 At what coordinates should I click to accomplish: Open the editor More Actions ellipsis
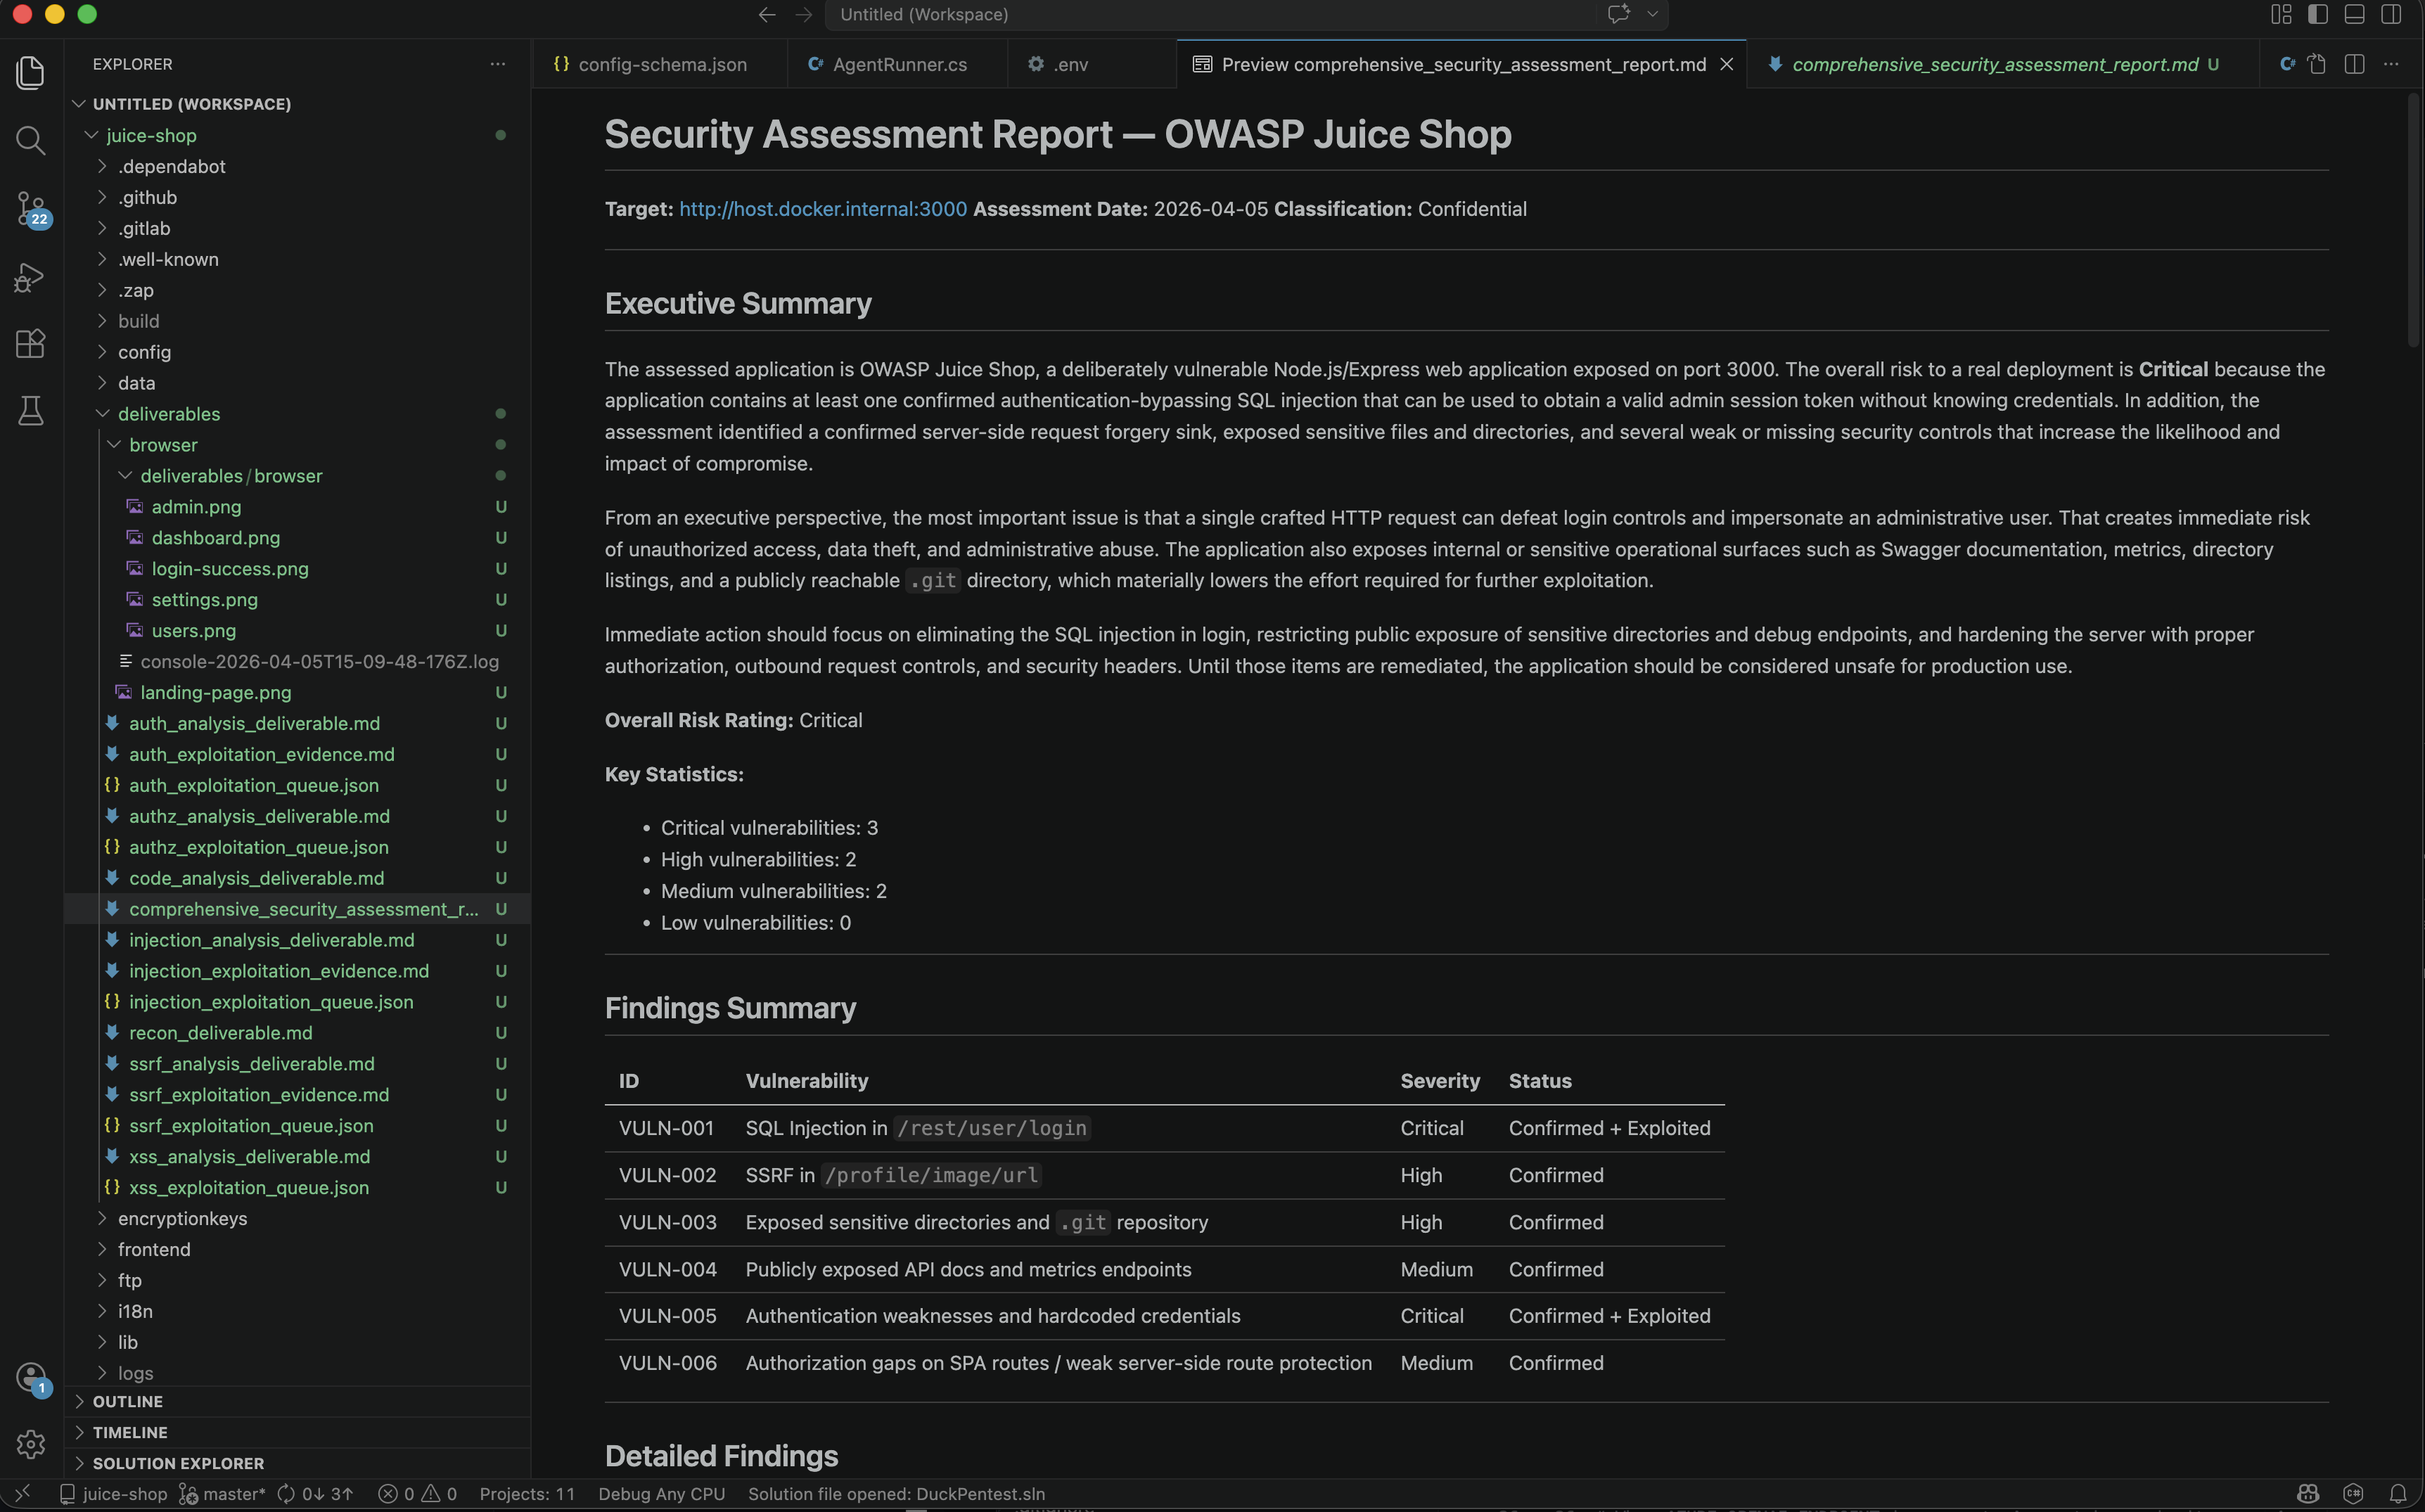coord(2391,64)
